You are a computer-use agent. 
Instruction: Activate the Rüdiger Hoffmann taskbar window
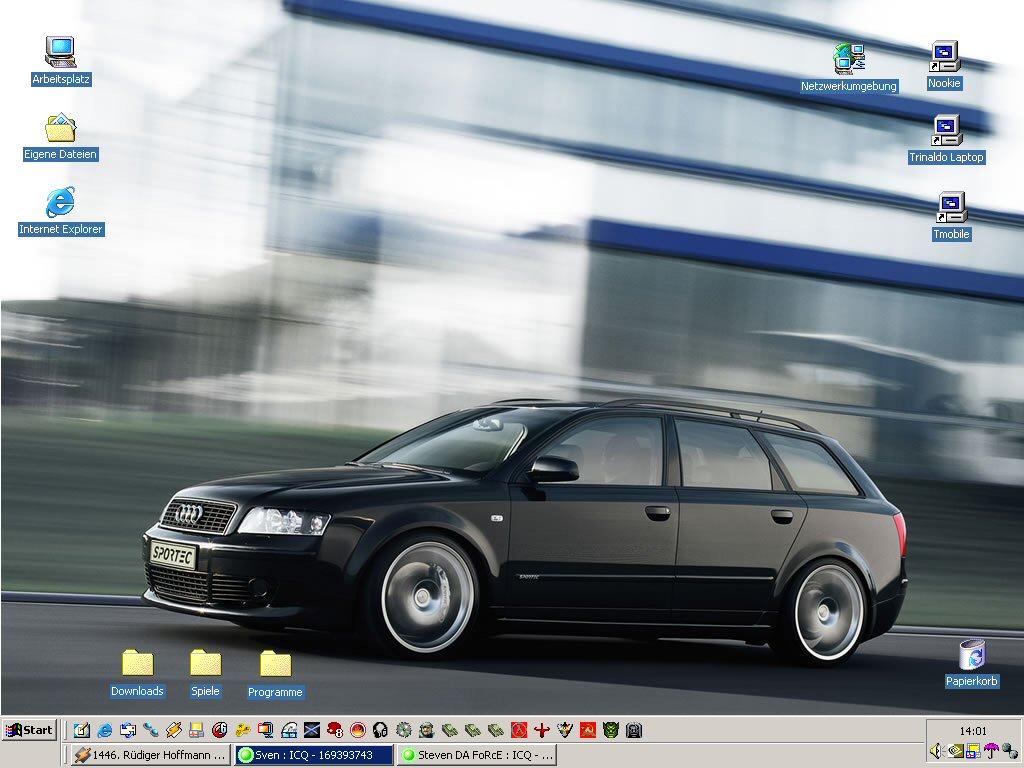click(x=150, y=755)
